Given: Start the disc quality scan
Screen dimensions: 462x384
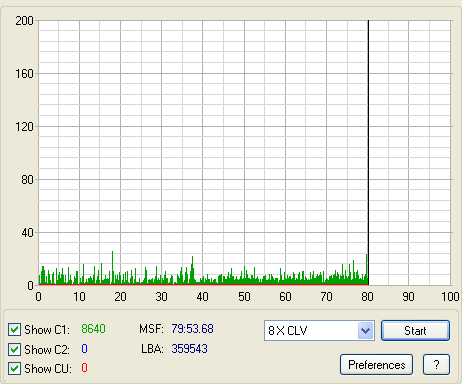Looking at the screenshot, I should tap(415, 331).
